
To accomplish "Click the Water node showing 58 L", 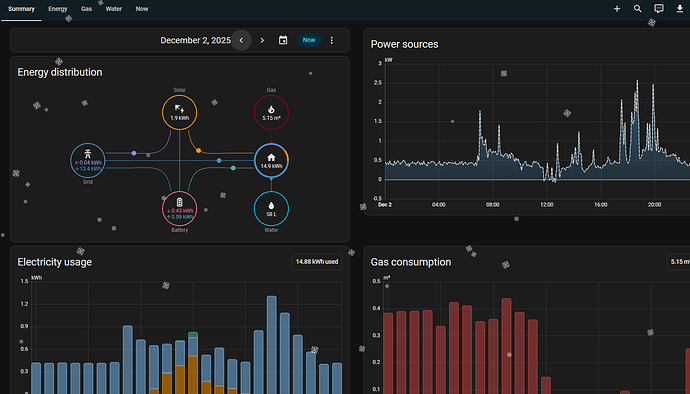I will [271, 209].
